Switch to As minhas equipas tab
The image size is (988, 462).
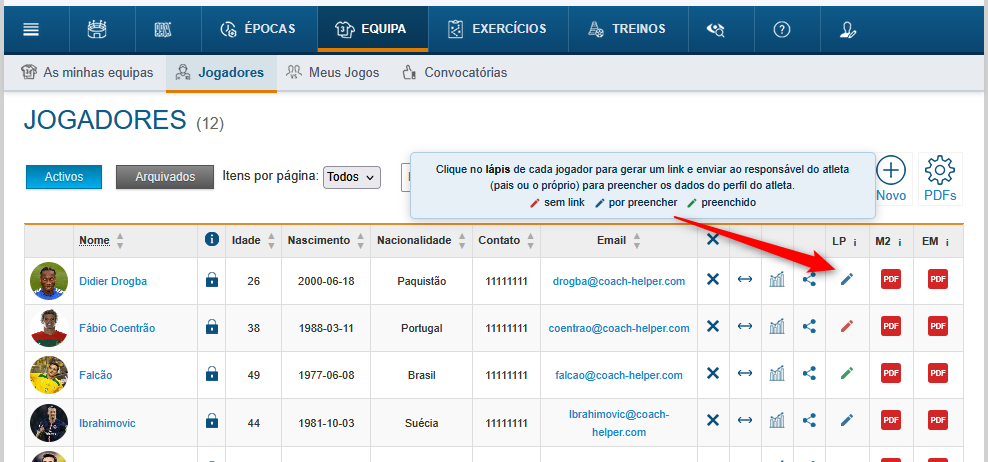click(x=87, y=72)
